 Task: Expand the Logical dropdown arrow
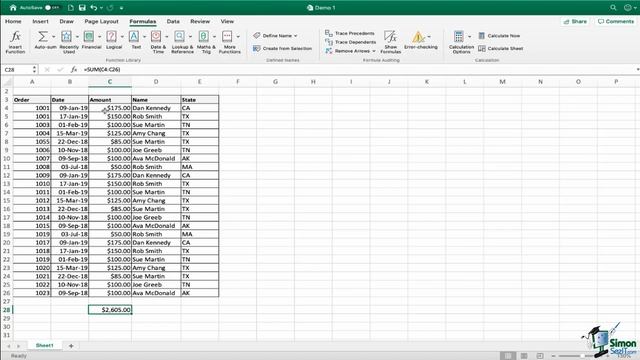coord(122,37)
